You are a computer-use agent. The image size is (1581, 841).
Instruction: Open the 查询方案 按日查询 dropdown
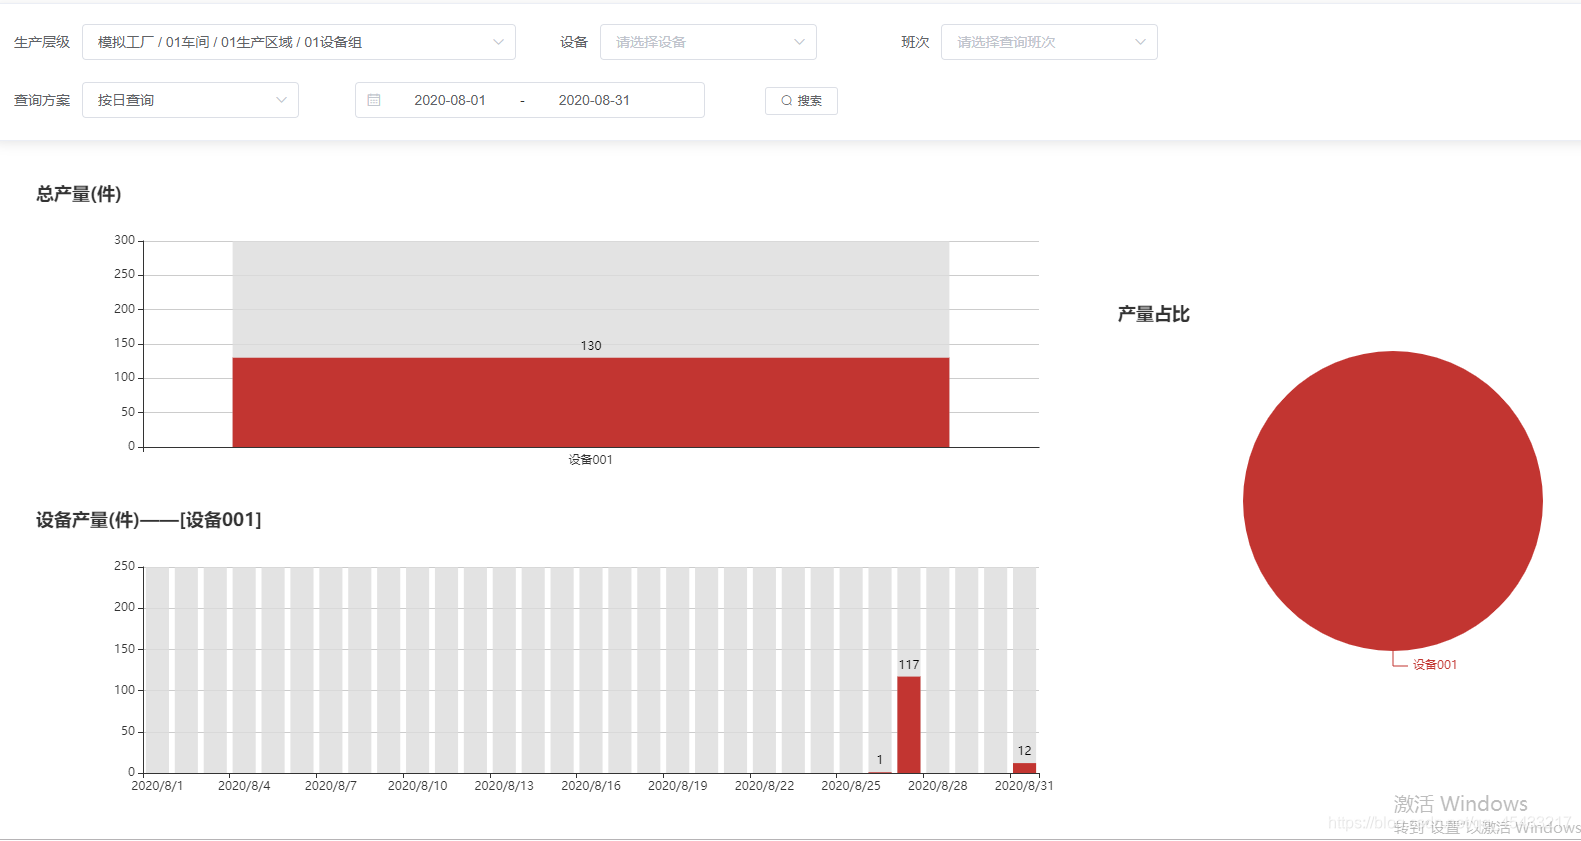[190, 100]
